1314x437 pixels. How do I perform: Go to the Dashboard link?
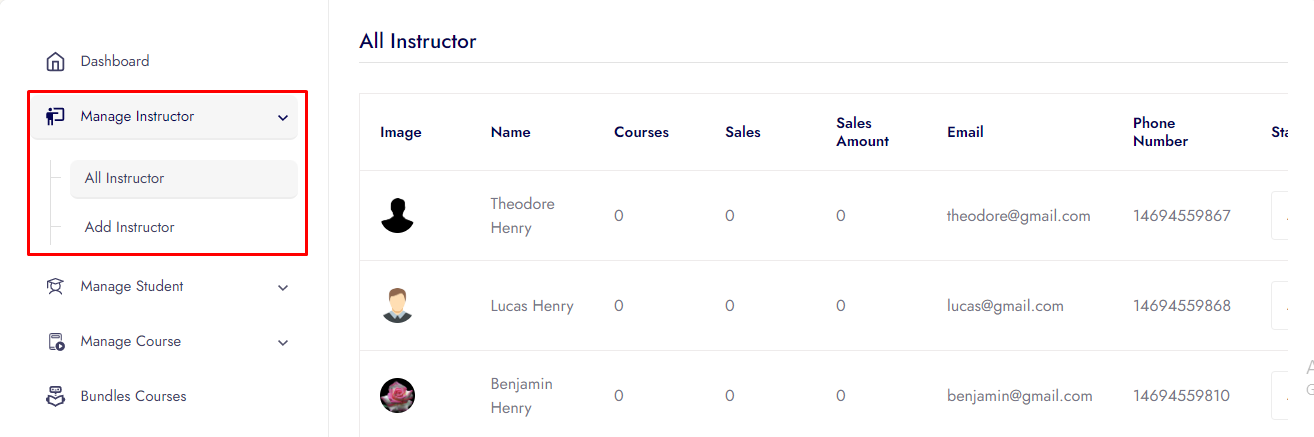click(115, 62)
